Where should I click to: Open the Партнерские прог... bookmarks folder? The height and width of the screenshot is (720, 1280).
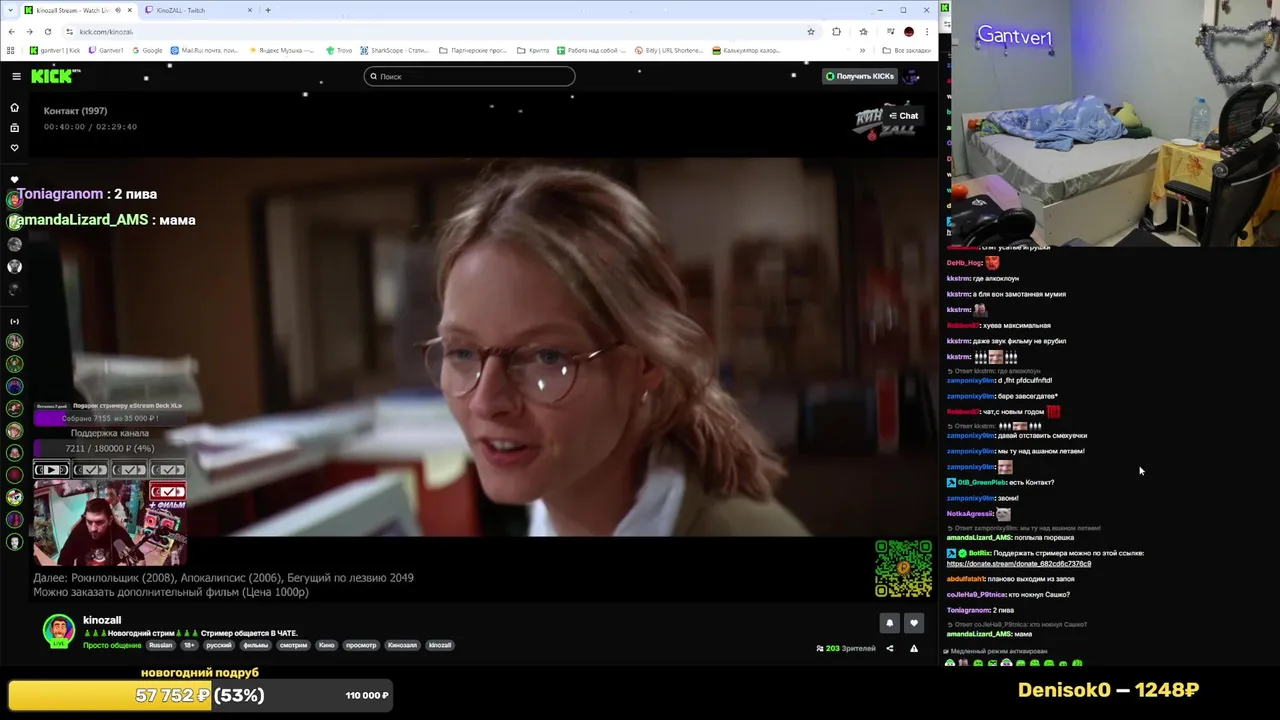tap(473, 50)
